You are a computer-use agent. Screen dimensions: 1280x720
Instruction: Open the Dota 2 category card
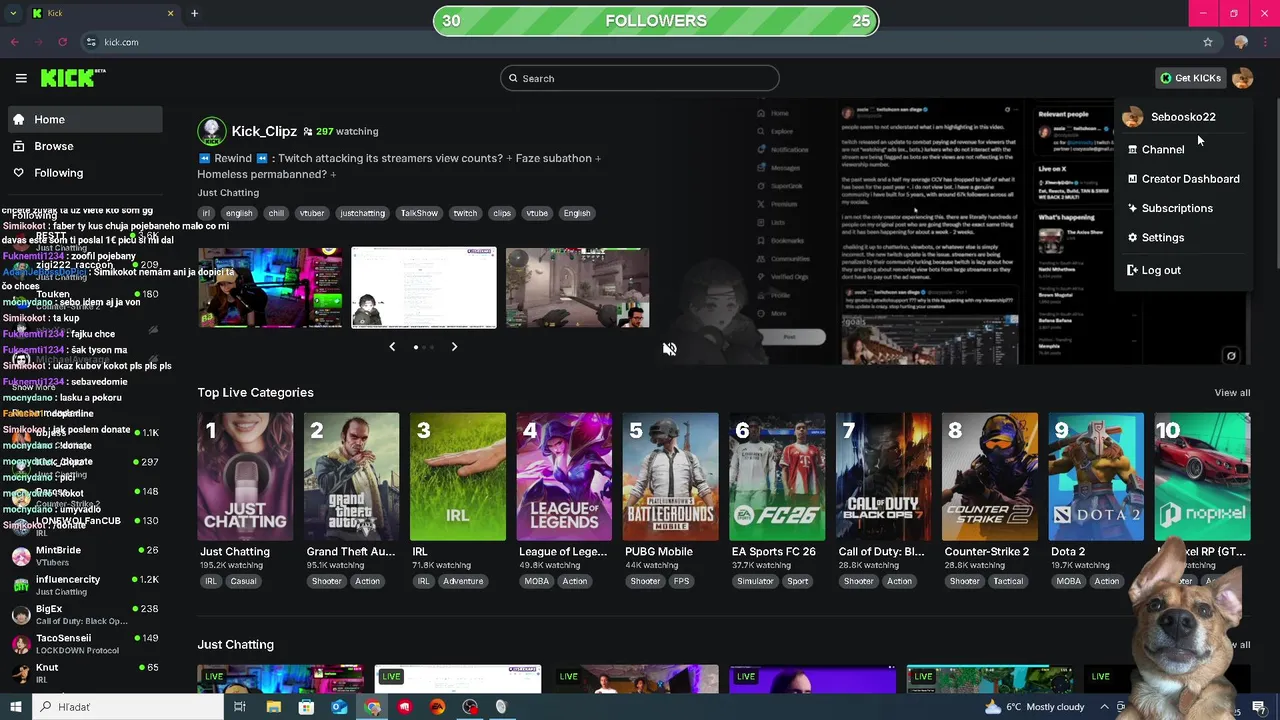(1096, 477)
